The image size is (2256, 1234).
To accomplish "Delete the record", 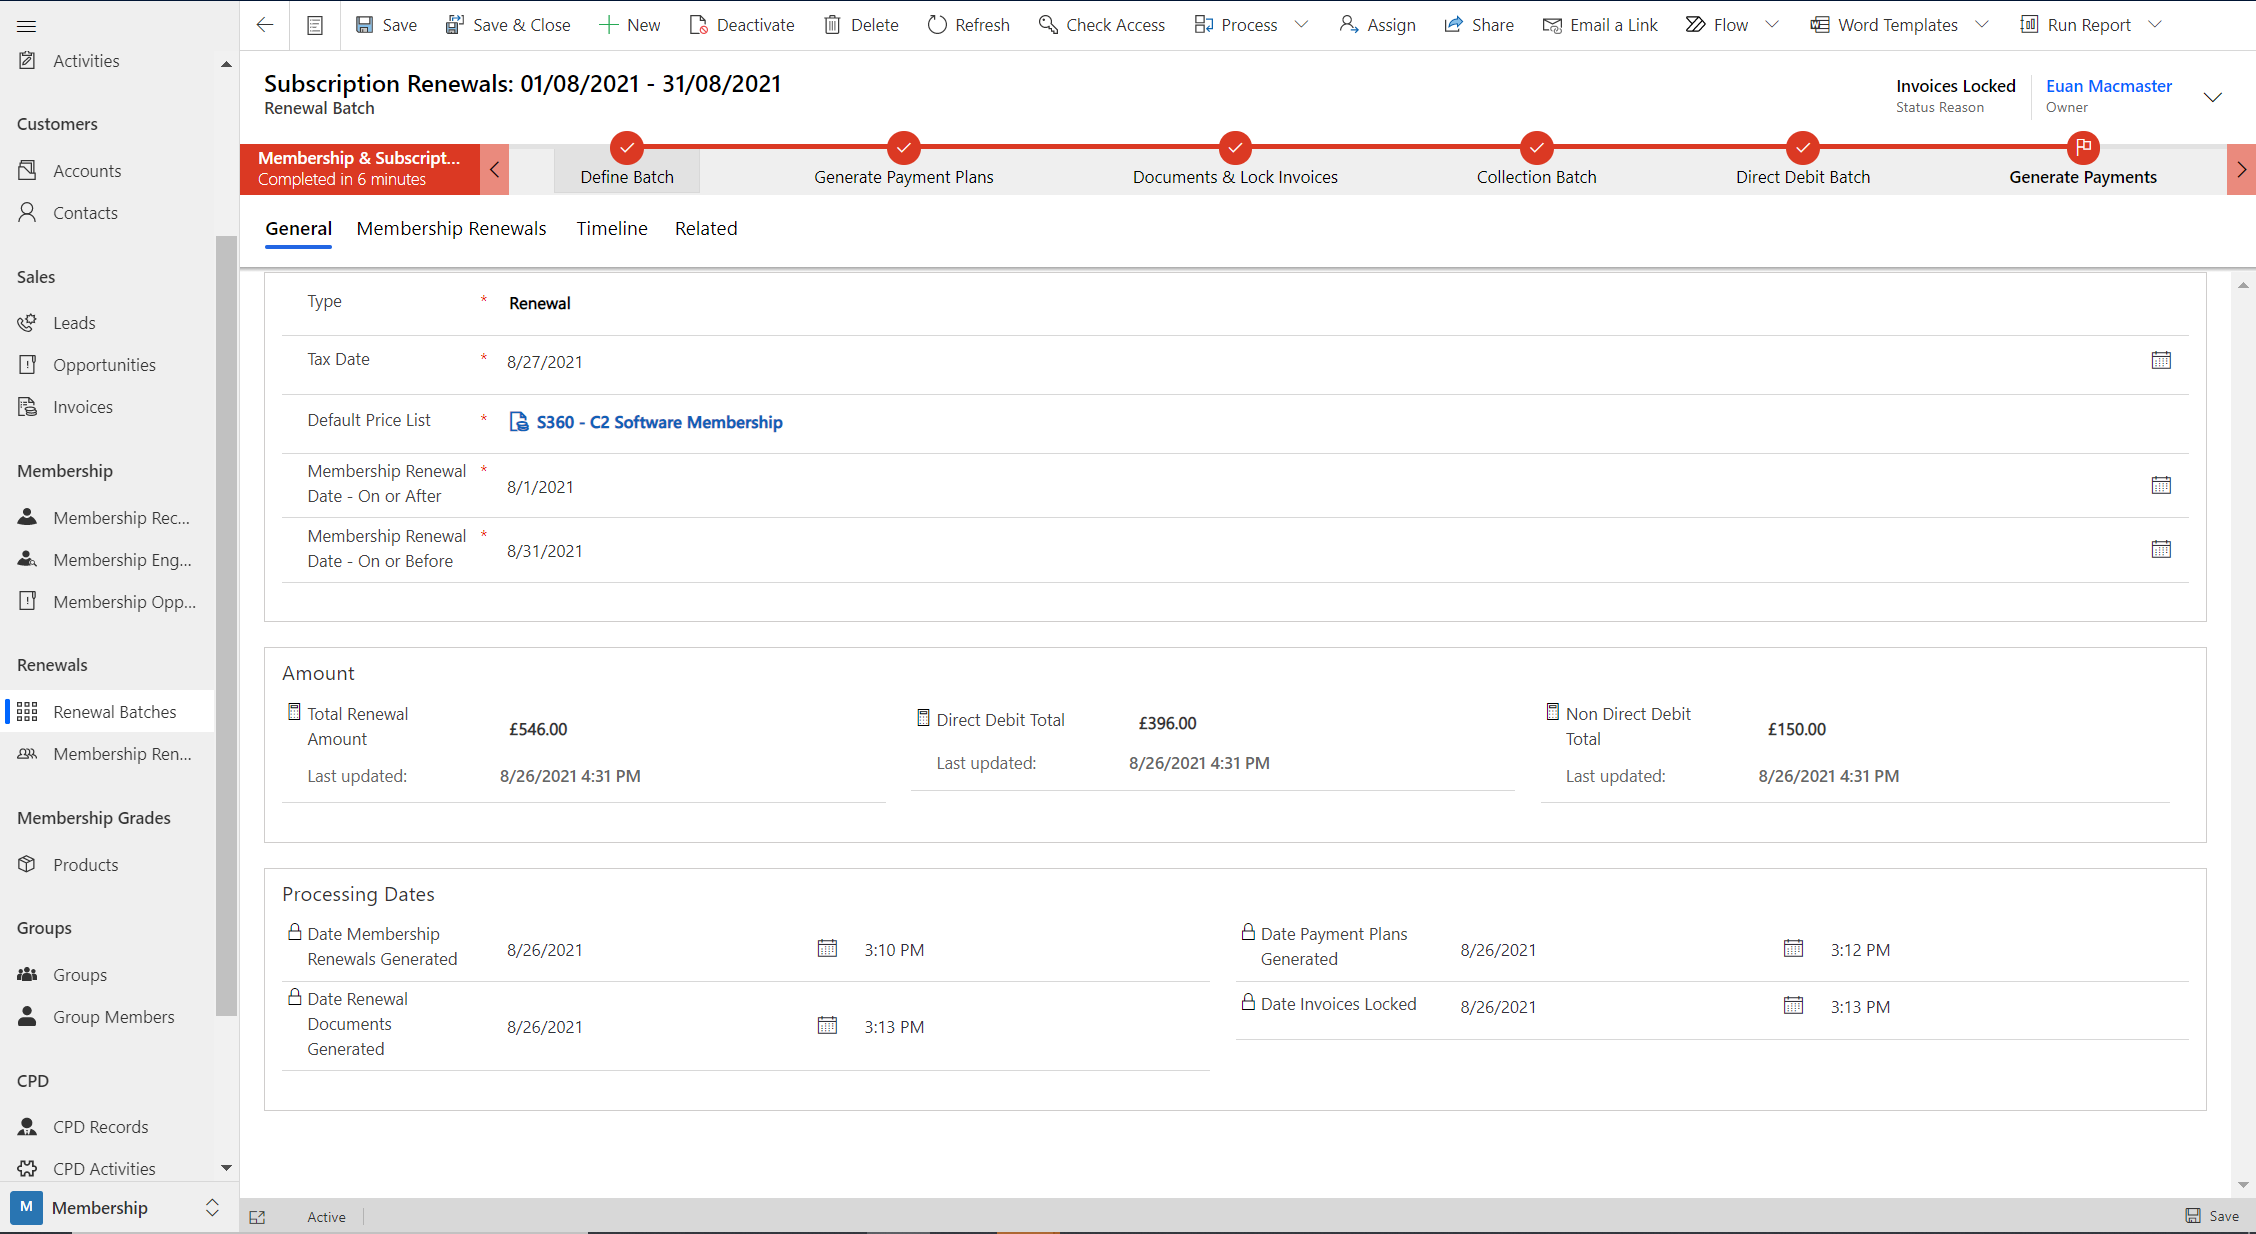I will pos(861,25).
